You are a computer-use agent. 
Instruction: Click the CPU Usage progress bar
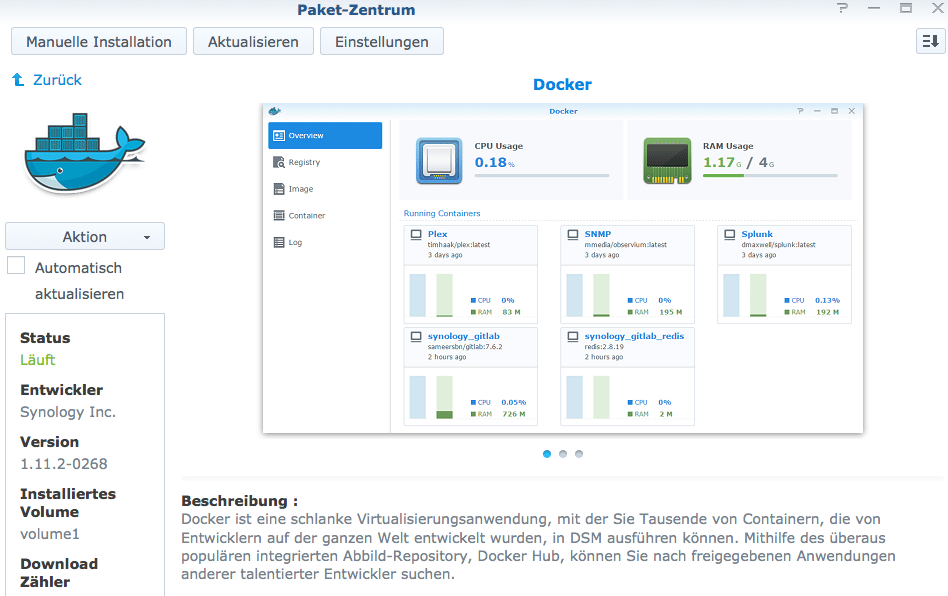[x=542, y=175]
